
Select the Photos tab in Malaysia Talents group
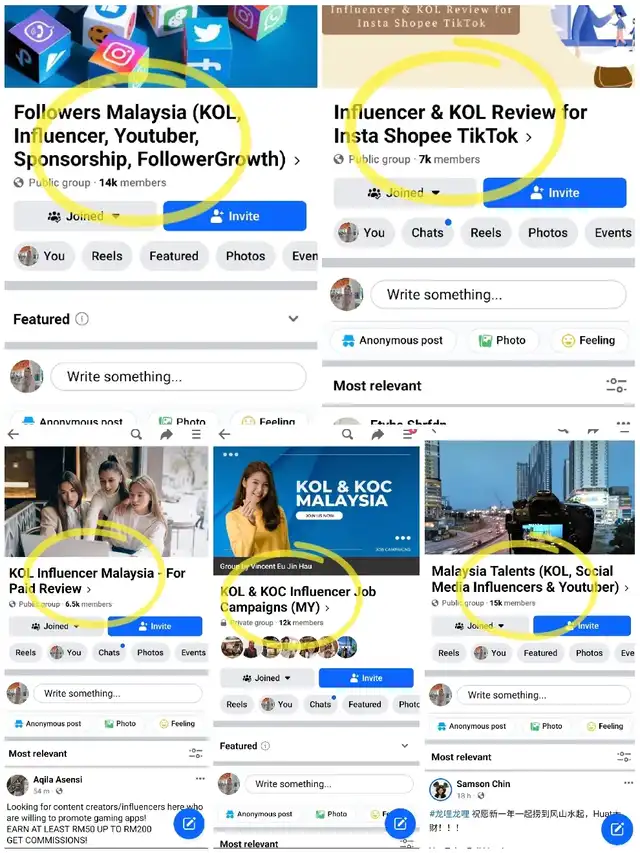[589, 653]
